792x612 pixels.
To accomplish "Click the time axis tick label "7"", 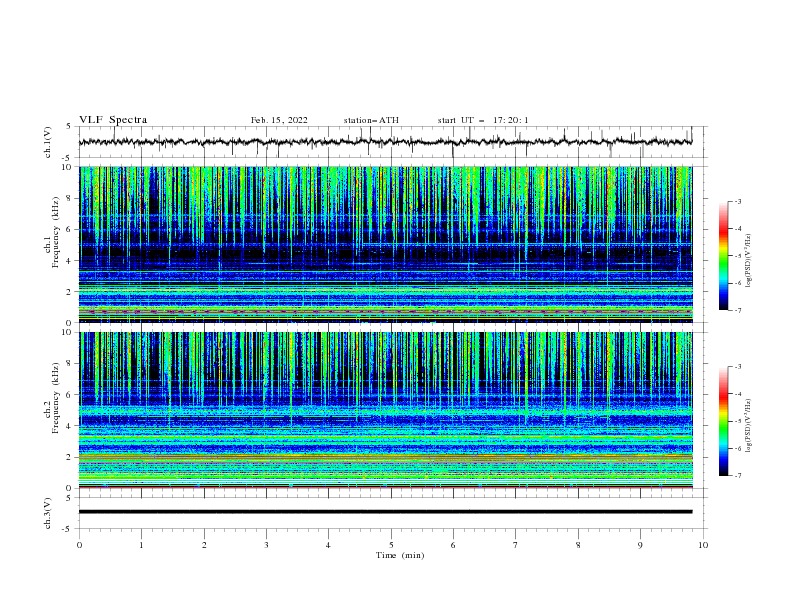I will [x=516, y=545].
